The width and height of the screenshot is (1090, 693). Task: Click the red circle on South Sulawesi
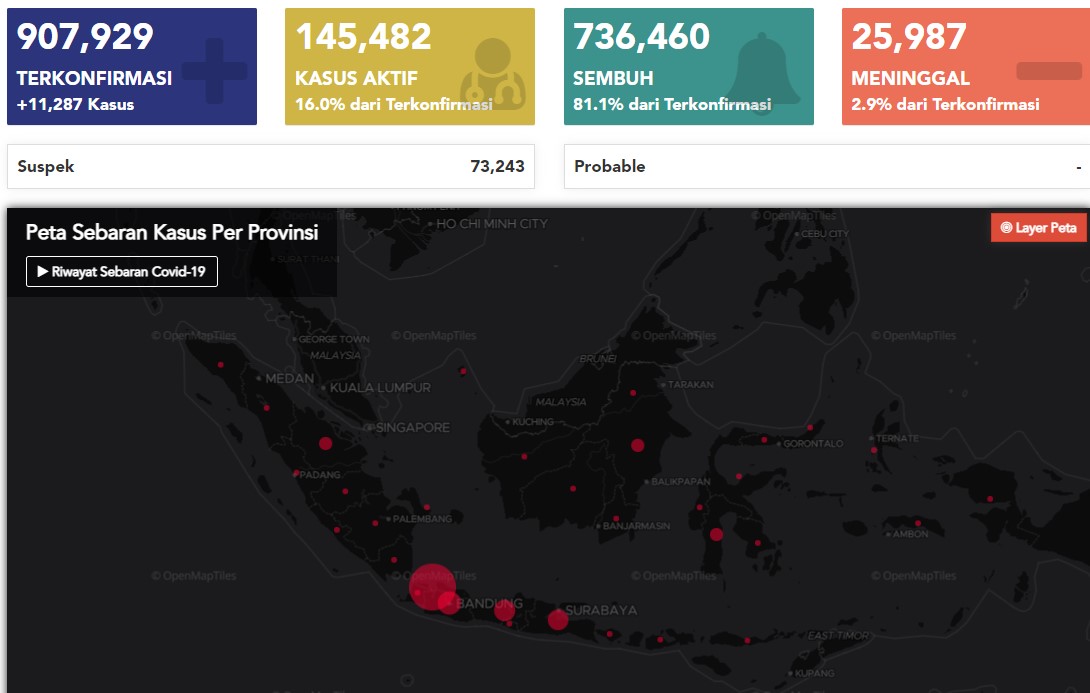pos(717,535)
